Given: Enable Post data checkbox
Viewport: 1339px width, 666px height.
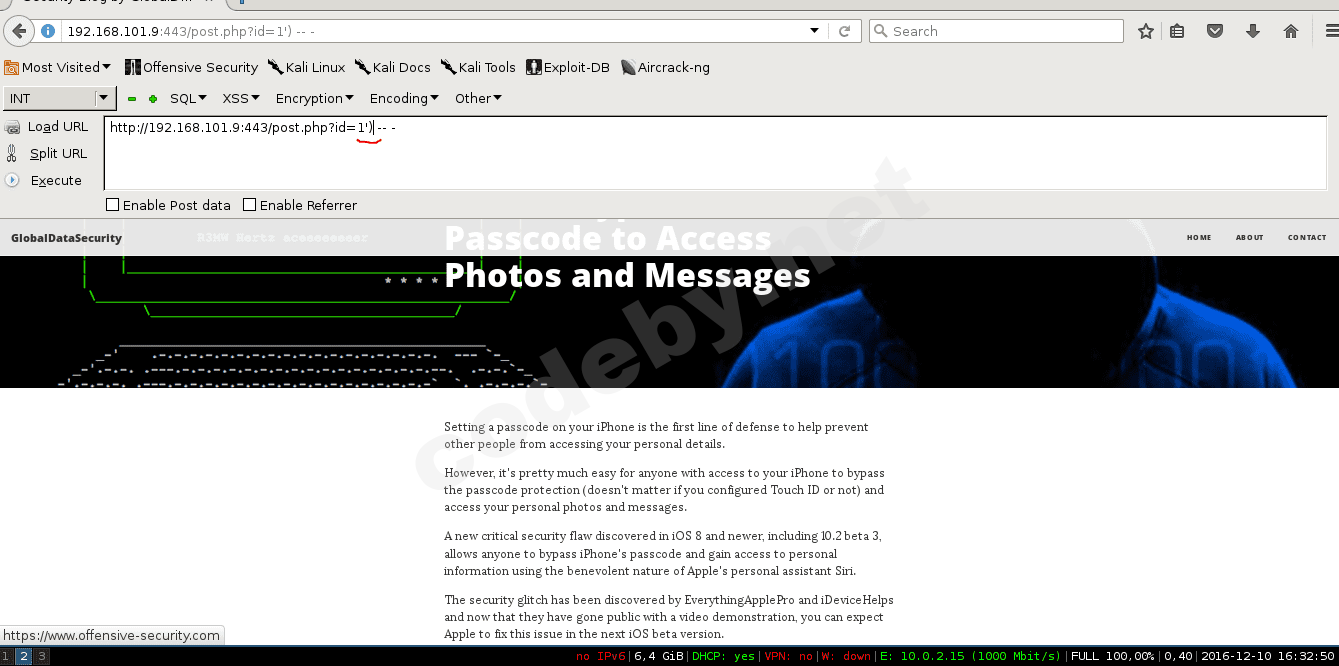Looking at the screenshot, I should (113, 205).
